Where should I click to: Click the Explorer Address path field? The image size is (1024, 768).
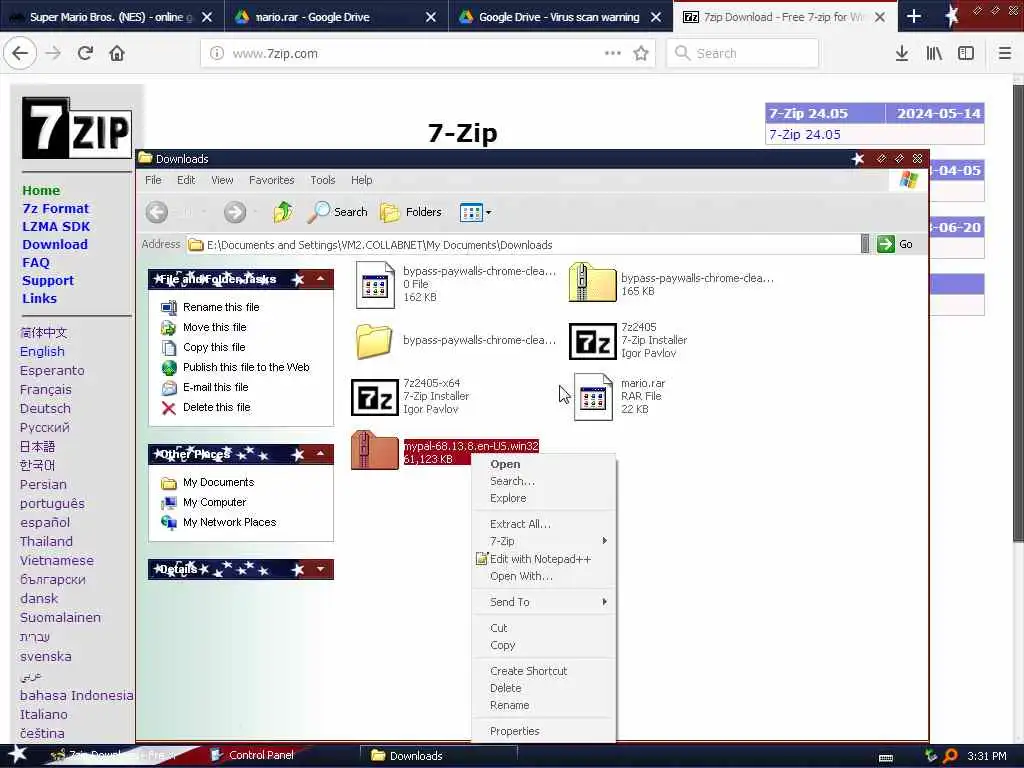(522, 245)
